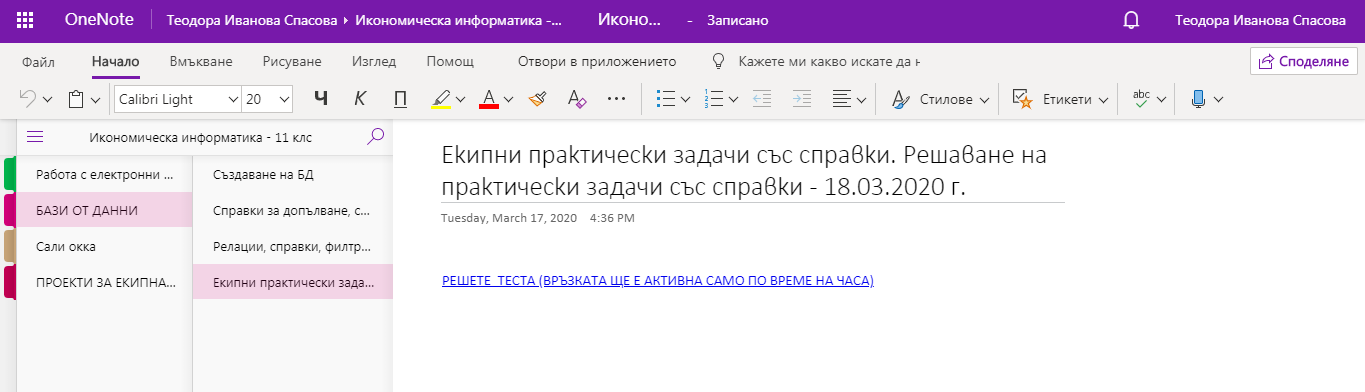Select section БАЗИ ОТ ДАННИ
This screenshot has width=1365, height=392.
104,210
